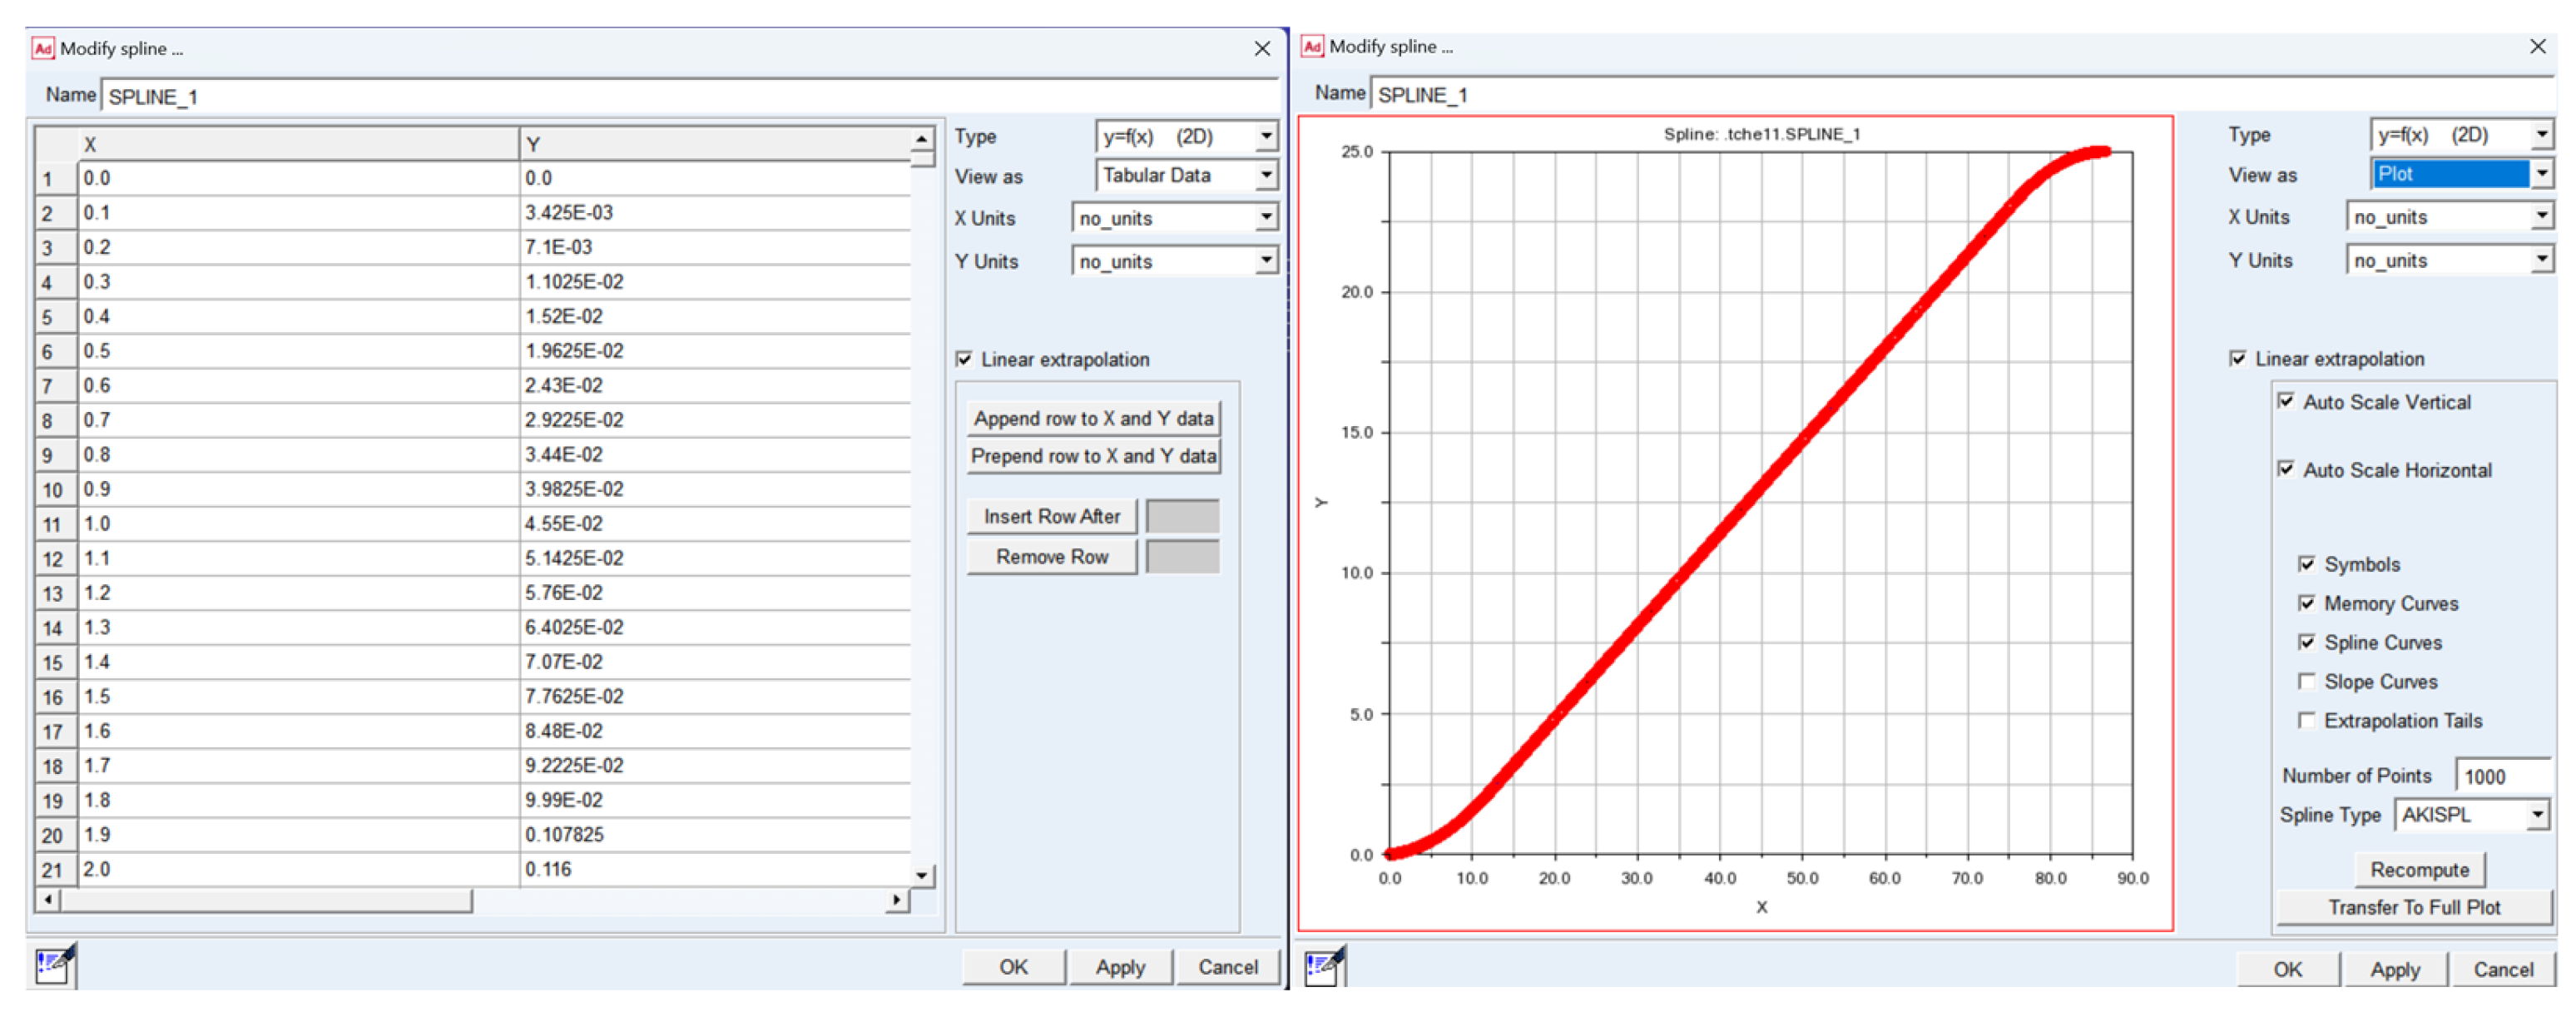Click Transfer To Full Plot button
The image size is (2576, 1012).
(2413, 907)
